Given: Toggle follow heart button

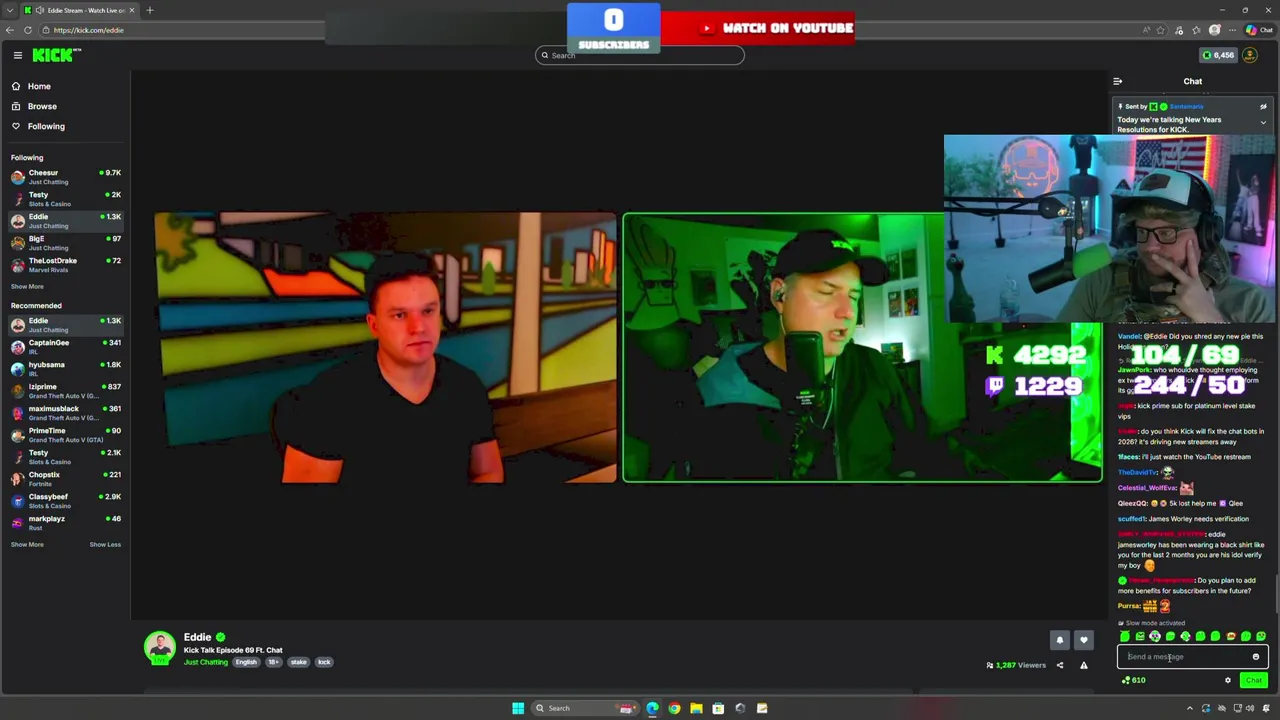Looking at the screenshot, I should click(1083, 640).
